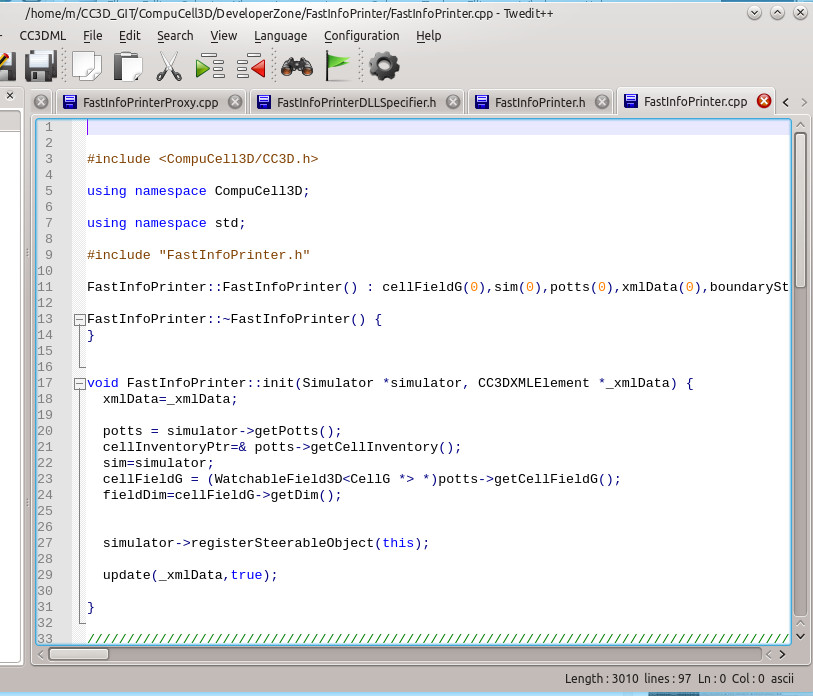Viewport: 813px width, 696px height.
Task: Close the FastInfoPrinter.cpp tab
Action: 764,101
